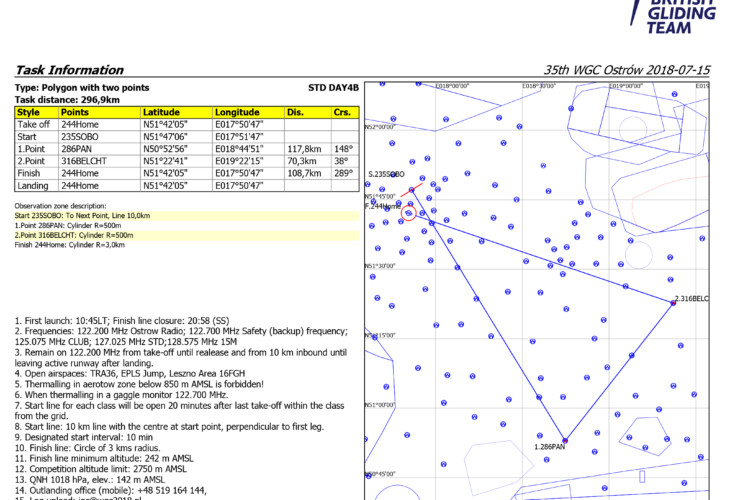Click the Longitude column header
This screenshot has height=500, width=730.
[237, 113]
